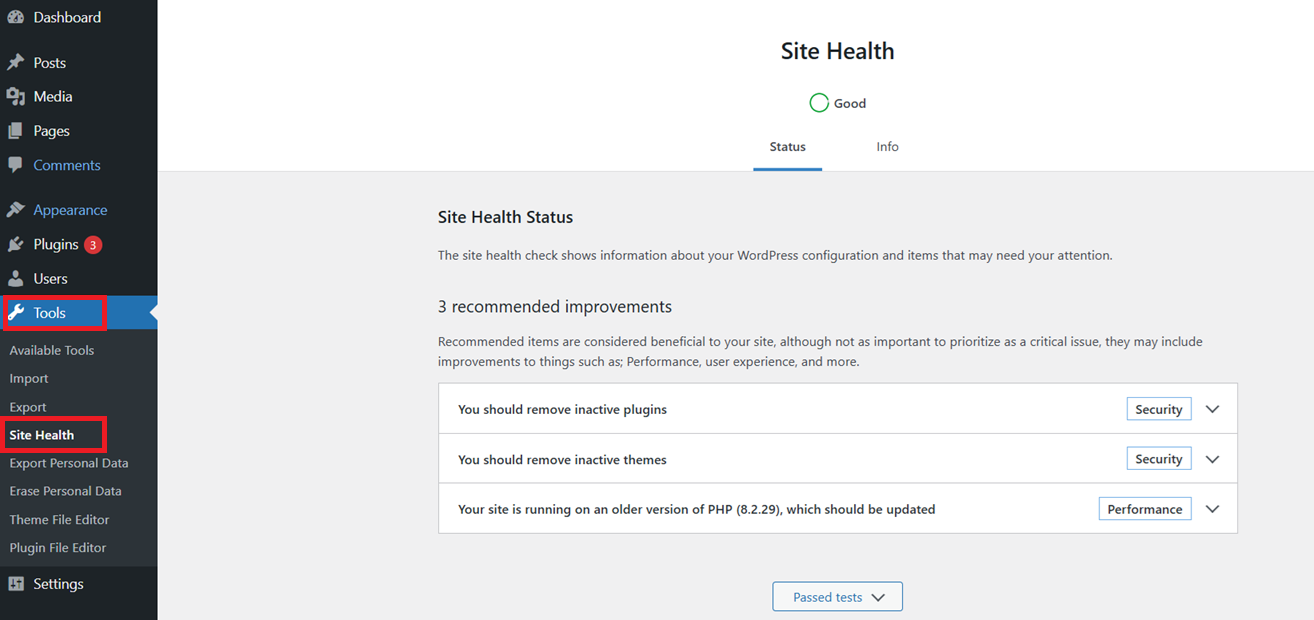This screenshot has width=1314, height=620.
Task: Select Site Health in Tools submenu
Action: coord(42,435)
